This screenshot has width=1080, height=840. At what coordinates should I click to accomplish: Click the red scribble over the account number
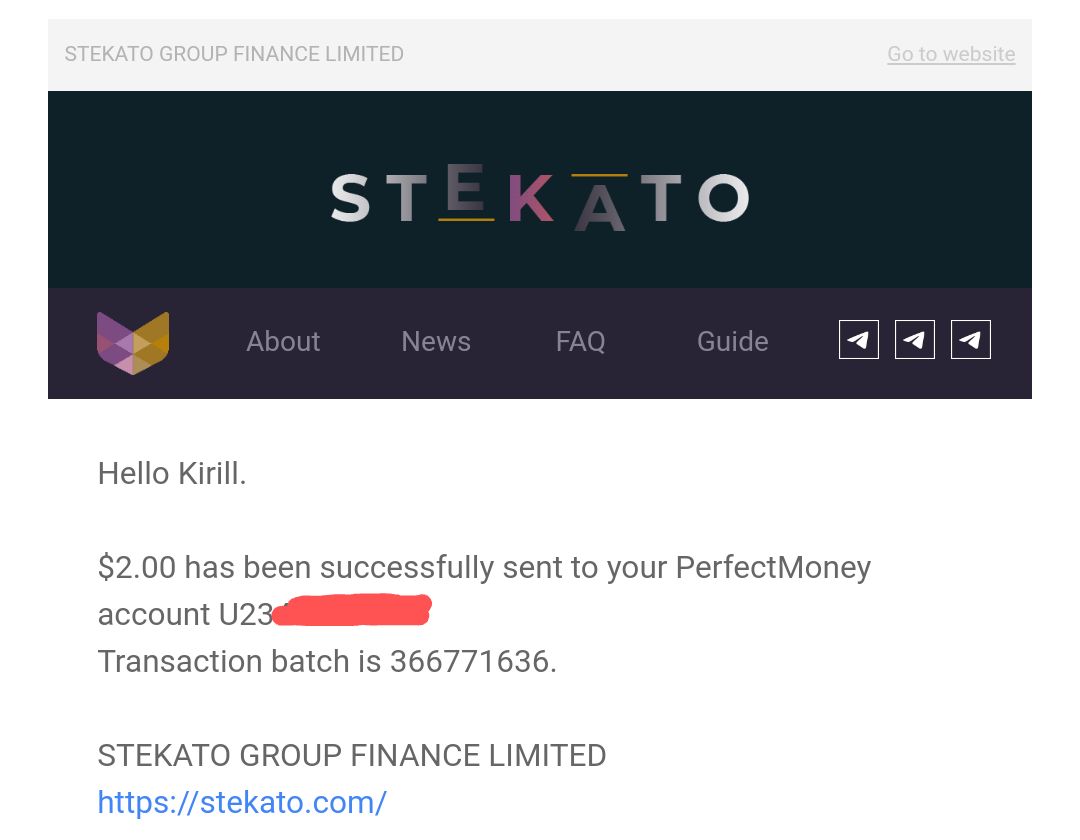[352, 610]
